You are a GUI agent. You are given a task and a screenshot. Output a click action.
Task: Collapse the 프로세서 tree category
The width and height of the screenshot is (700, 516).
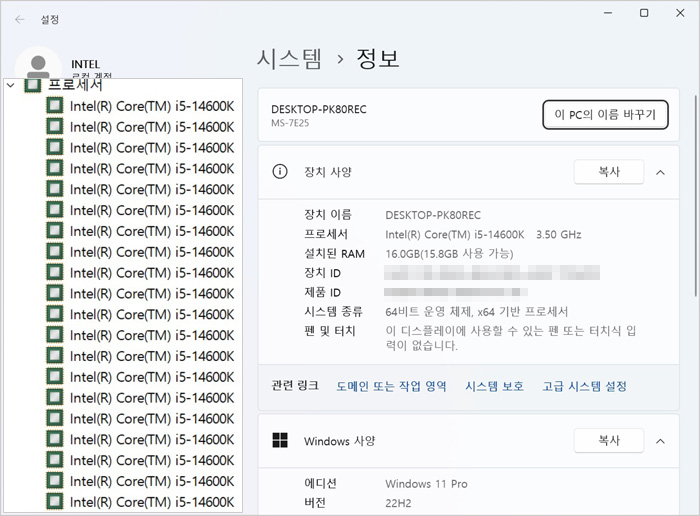tap(11, 84)
